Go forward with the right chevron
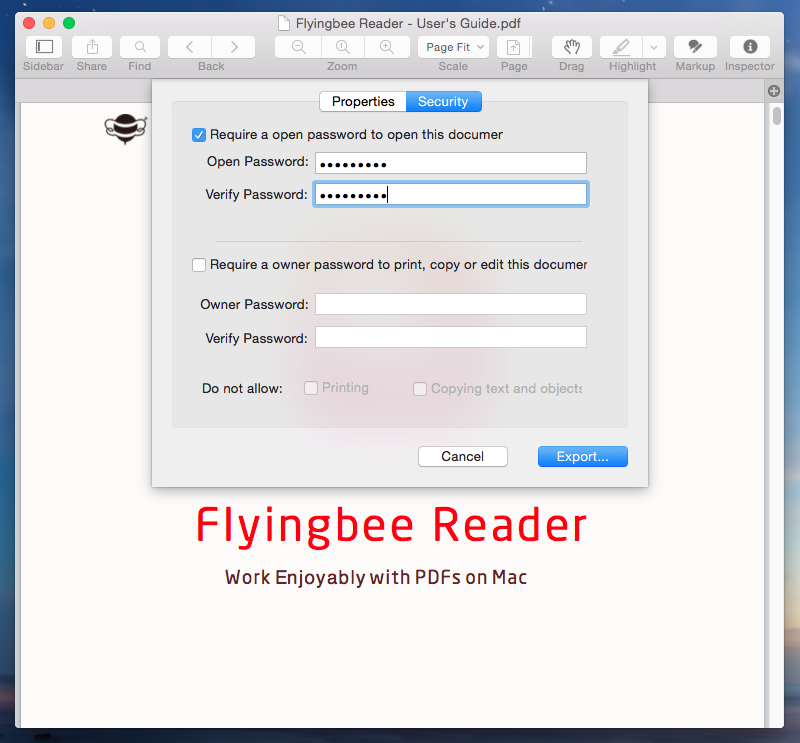 coord(234,47)
